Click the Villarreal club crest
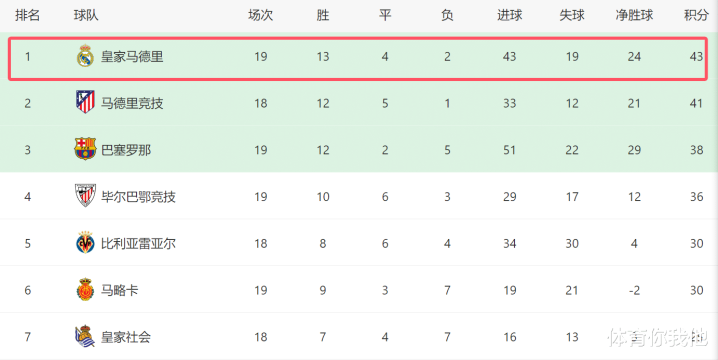This screenshot has width=718, height=360. click(x=85, y=243)
